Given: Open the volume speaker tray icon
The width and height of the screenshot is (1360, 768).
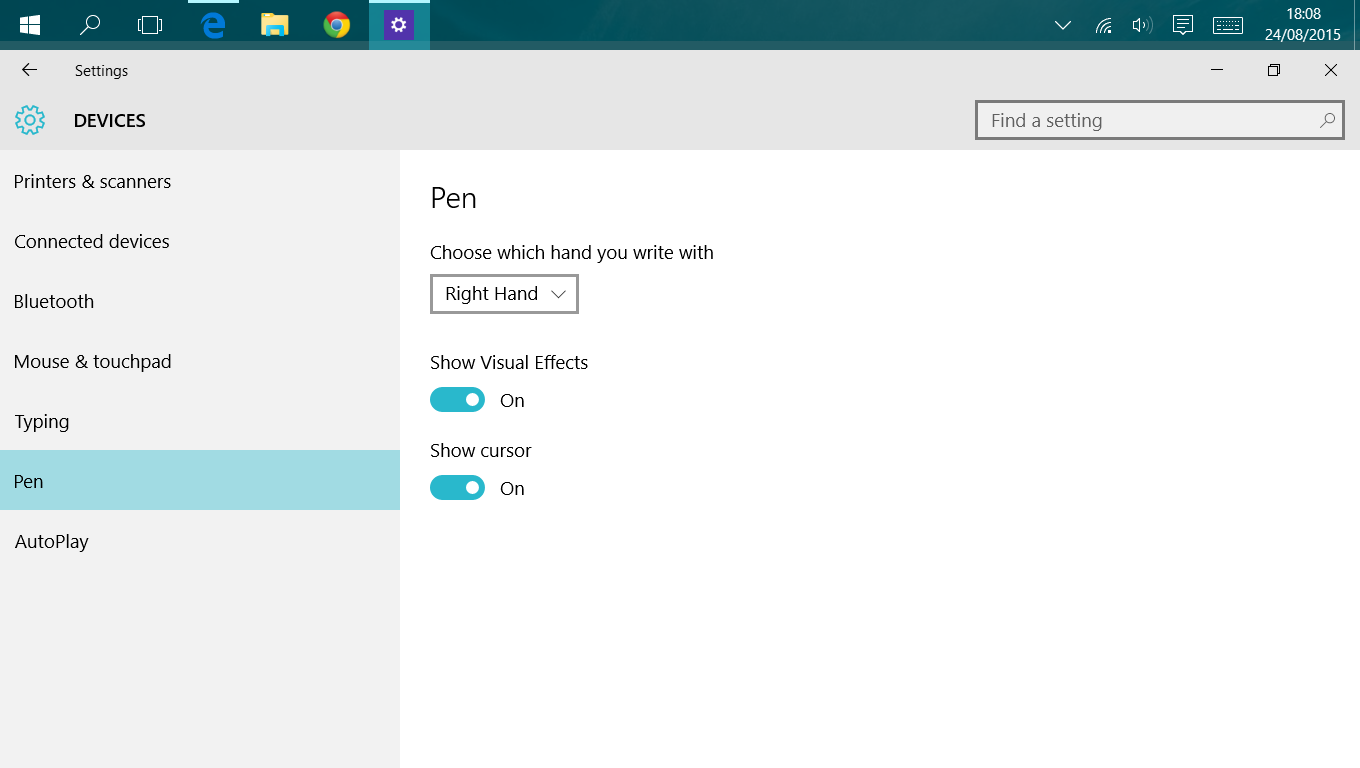Looking at the screenshot, I should 1142,25.
